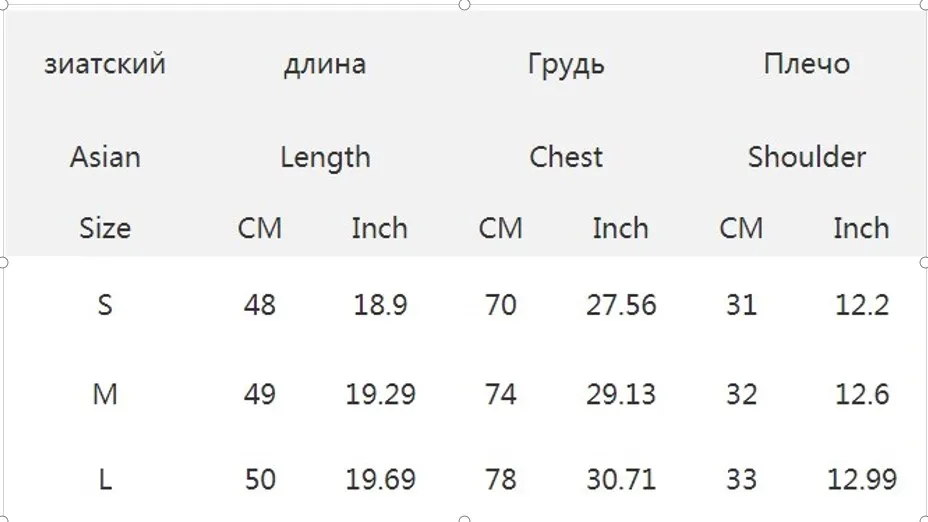
Task: Select the Shoulder column header
Action: 807,157
